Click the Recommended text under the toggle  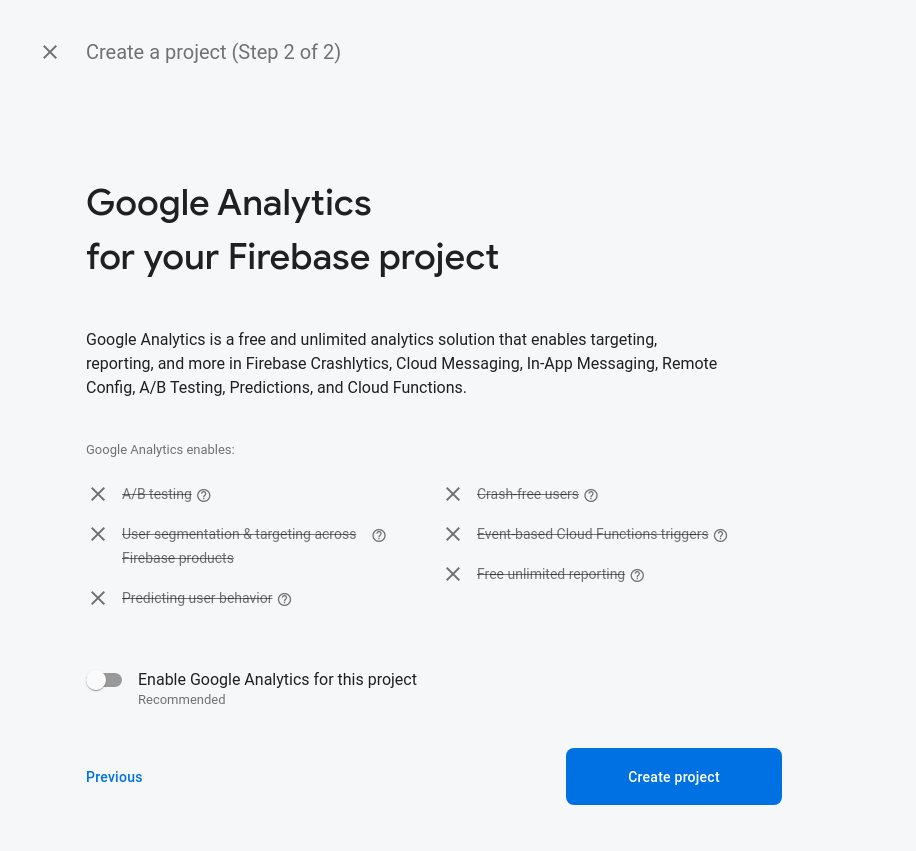tap(181, 700)
